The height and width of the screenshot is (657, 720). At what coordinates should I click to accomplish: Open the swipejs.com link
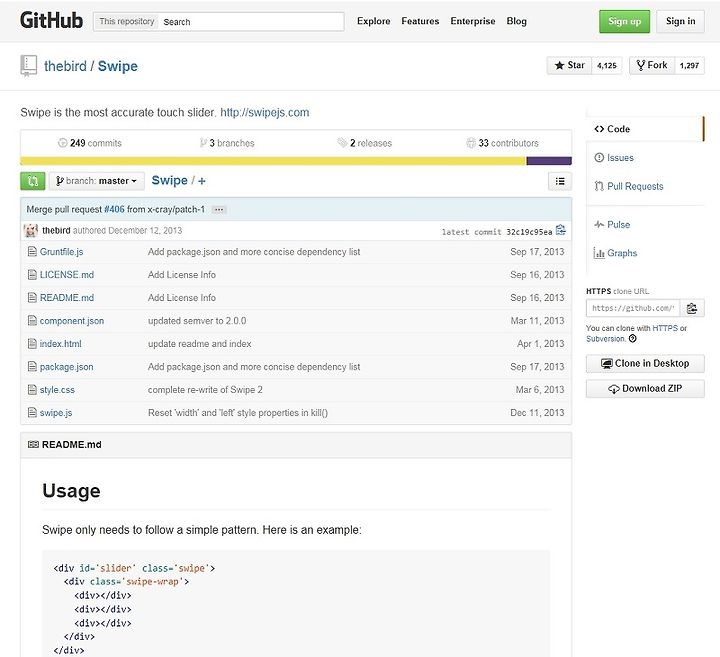pos(264,112)
